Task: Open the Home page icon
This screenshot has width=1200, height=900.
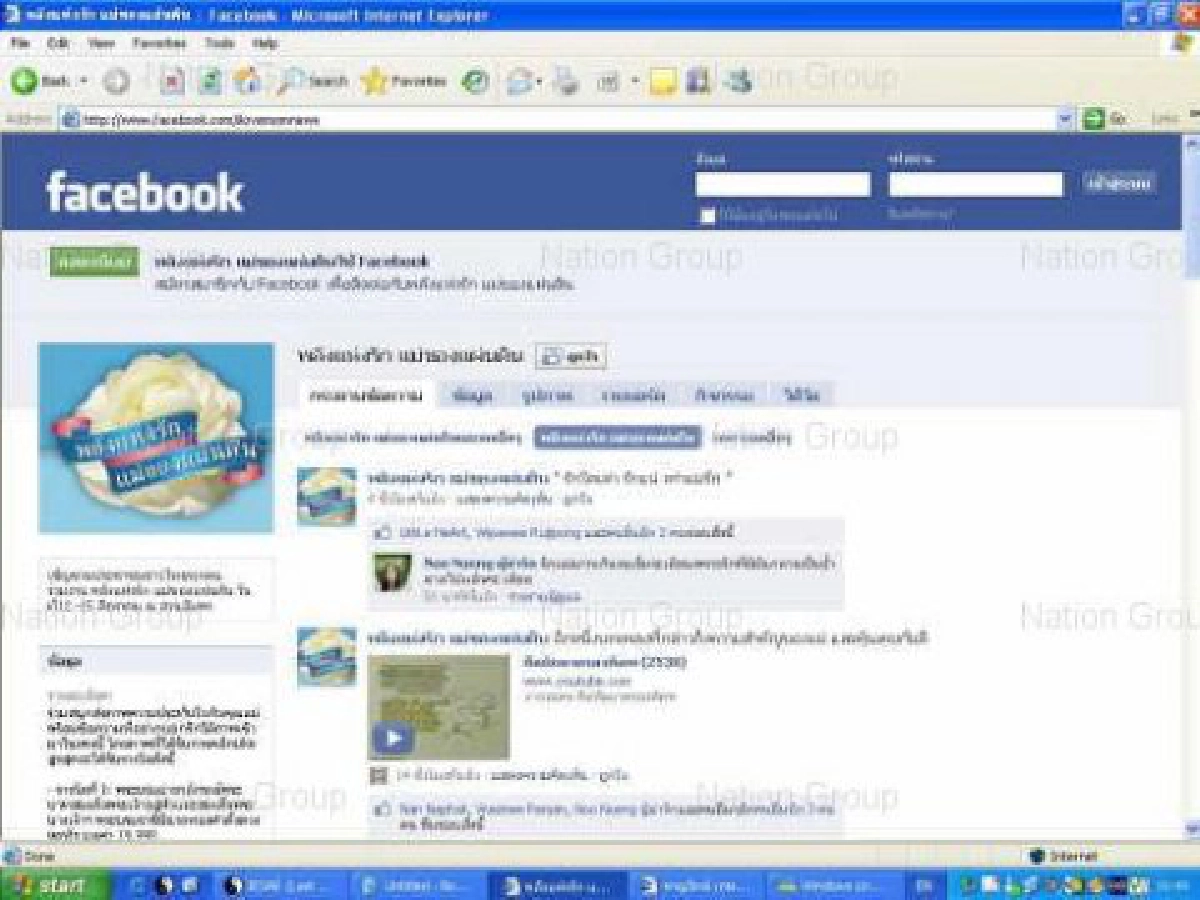Action: point(247,82)
